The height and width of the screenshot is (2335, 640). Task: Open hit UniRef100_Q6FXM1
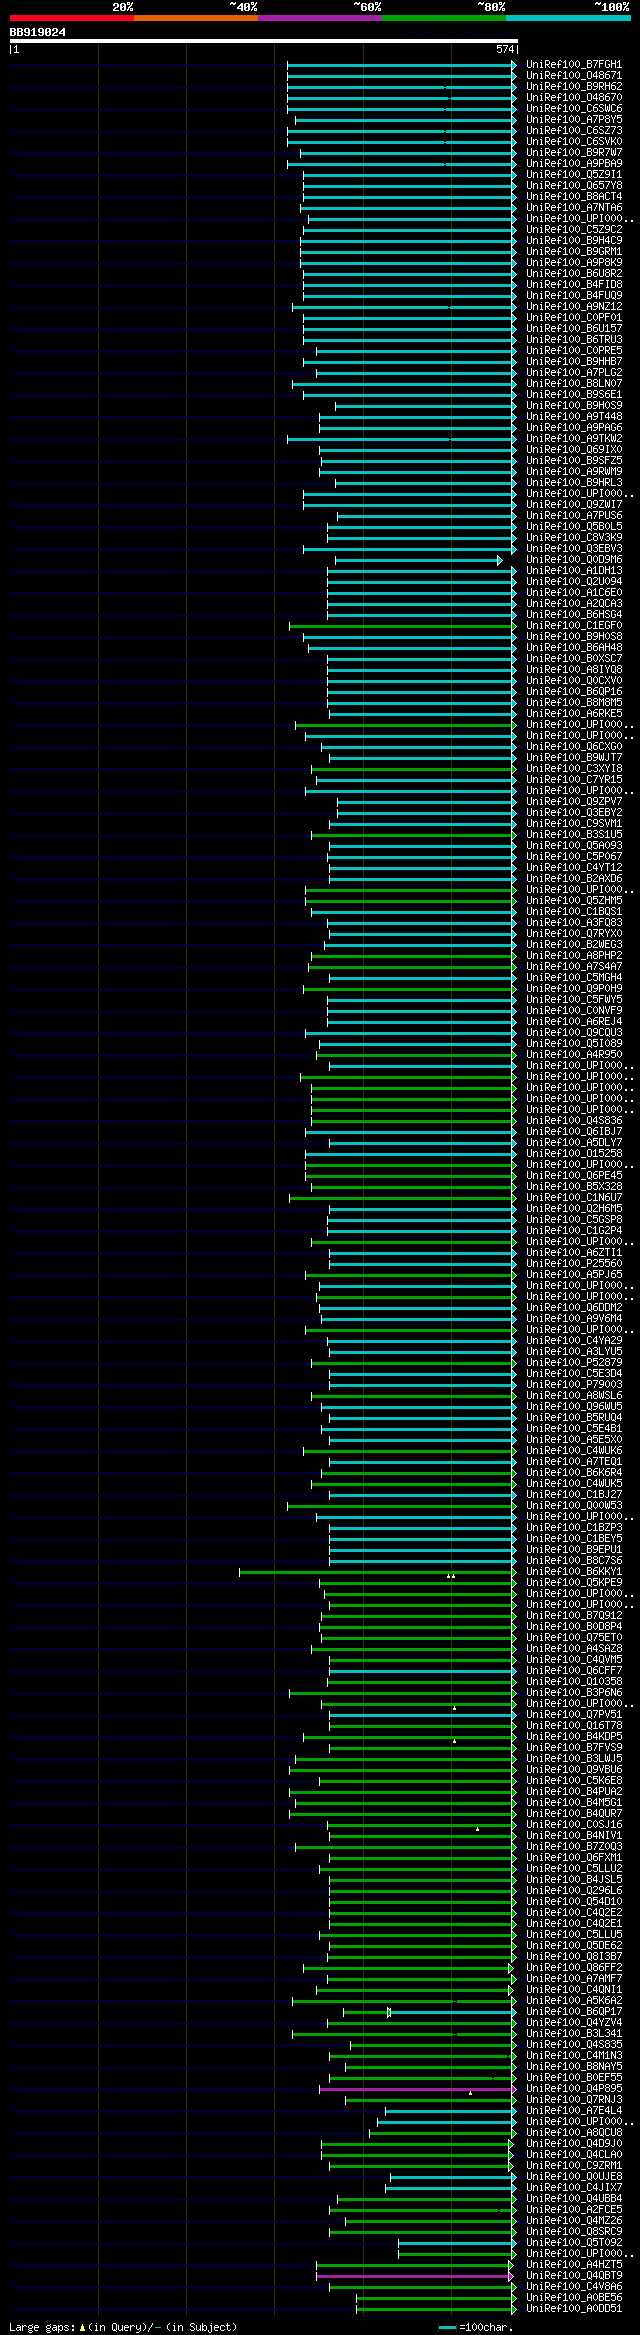click(x=574, y=1858)
